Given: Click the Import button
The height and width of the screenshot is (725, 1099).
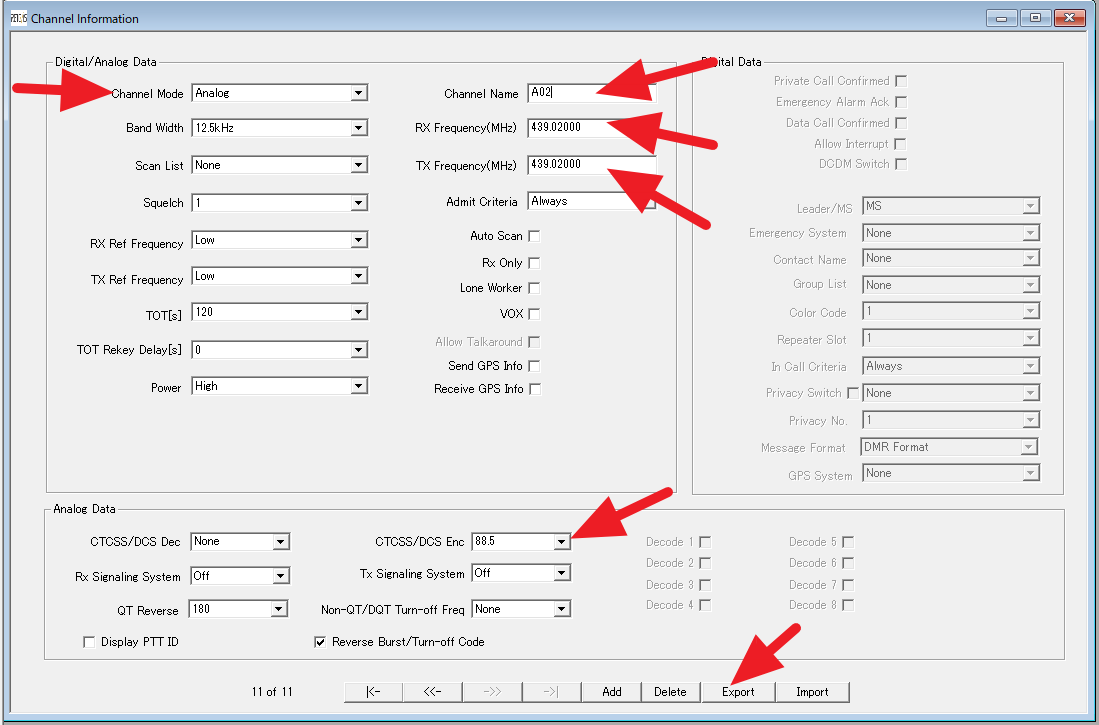Looking at the screenshot, I should tap(812, 691).
